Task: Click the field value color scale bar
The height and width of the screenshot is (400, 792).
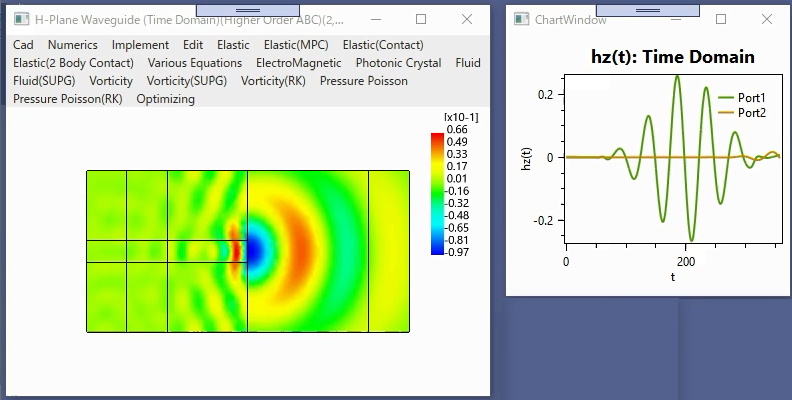Action: point(437,193)
